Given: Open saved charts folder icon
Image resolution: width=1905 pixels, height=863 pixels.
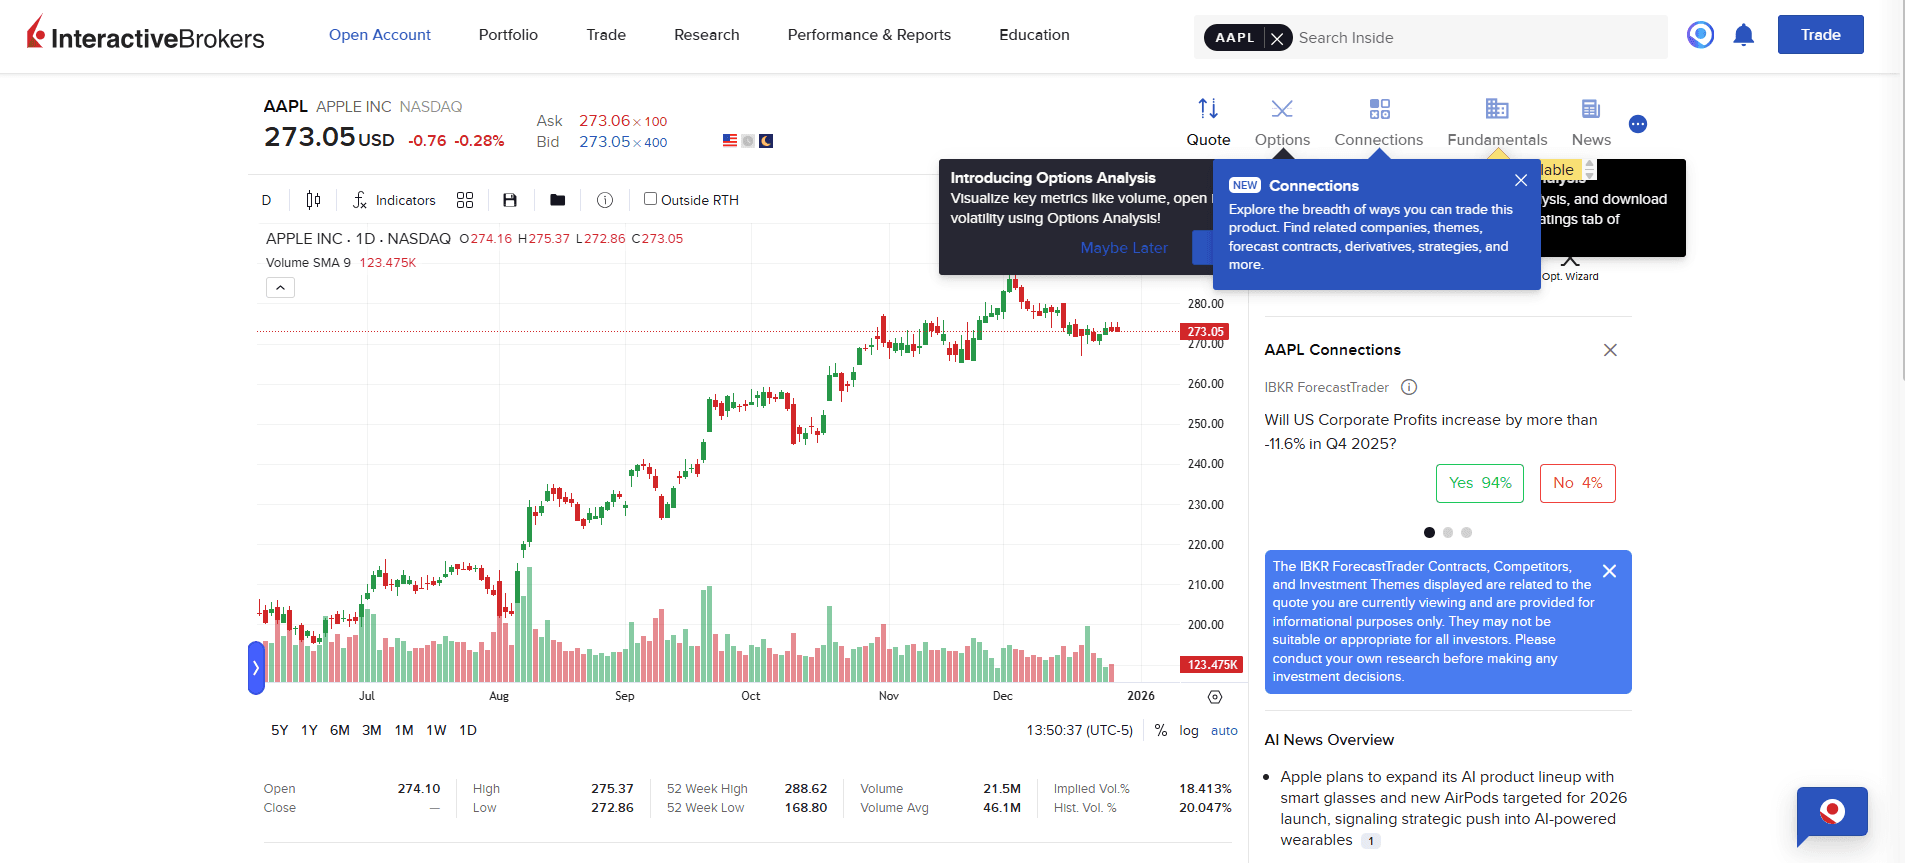Looking at the screenshot, I should (558, 200).
